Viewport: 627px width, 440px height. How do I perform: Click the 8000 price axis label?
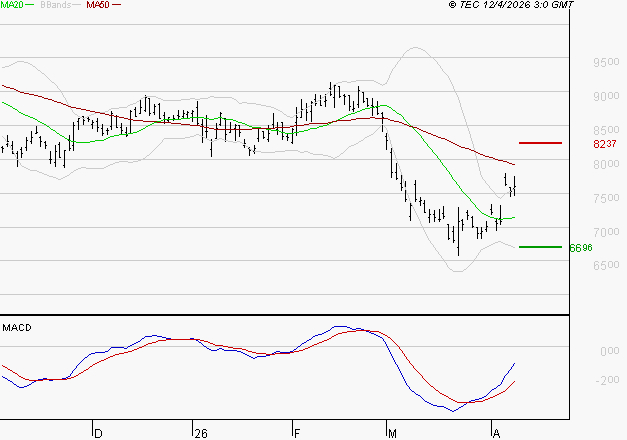click(606, 164)
